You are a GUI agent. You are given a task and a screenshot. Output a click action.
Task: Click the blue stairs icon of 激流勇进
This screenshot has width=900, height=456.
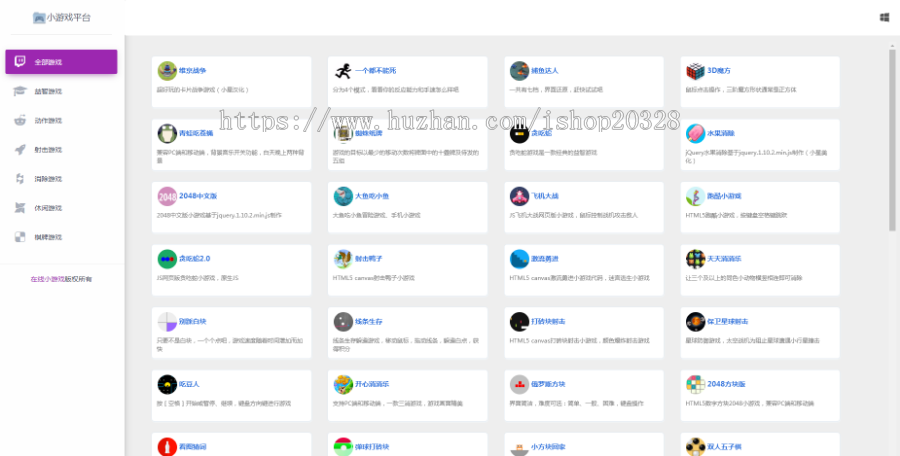[519, 259]
